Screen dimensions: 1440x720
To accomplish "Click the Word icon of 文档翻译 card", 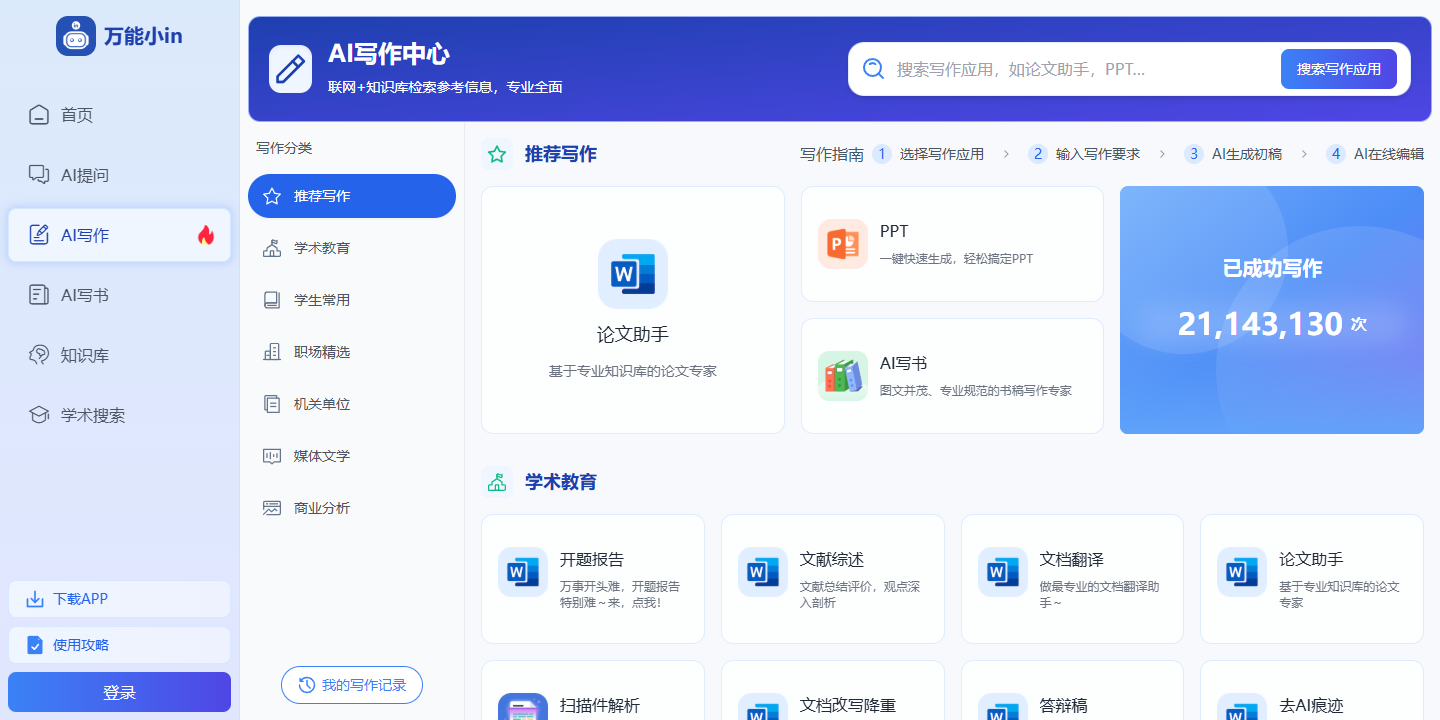I will coord(1003,572).
